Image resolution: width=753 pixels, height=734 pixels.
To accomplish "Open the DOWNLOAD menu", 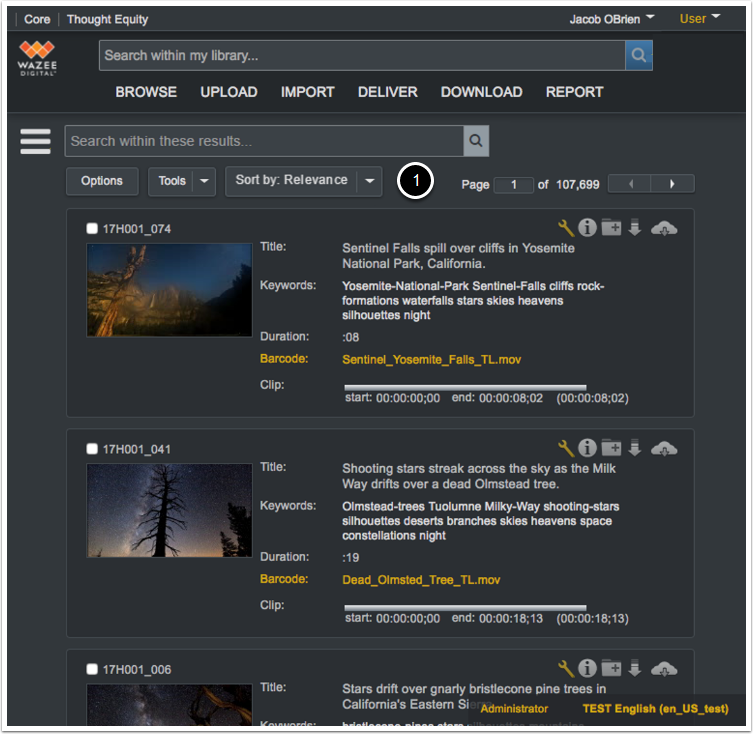I will pyautogui.click(x=481, y=92).
